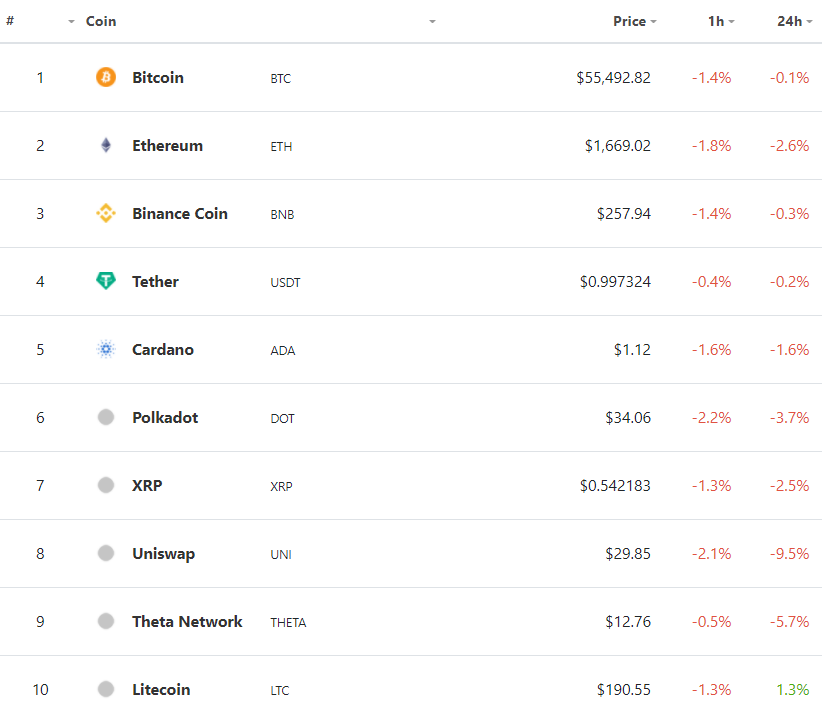Sort by the Coin column header
Screen dimensions: 822x720
click(x=101, y=21)
